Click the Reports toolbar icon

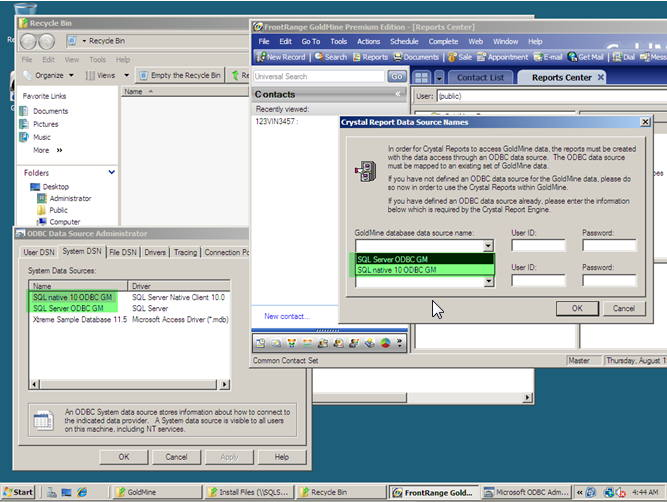point(370,57)
